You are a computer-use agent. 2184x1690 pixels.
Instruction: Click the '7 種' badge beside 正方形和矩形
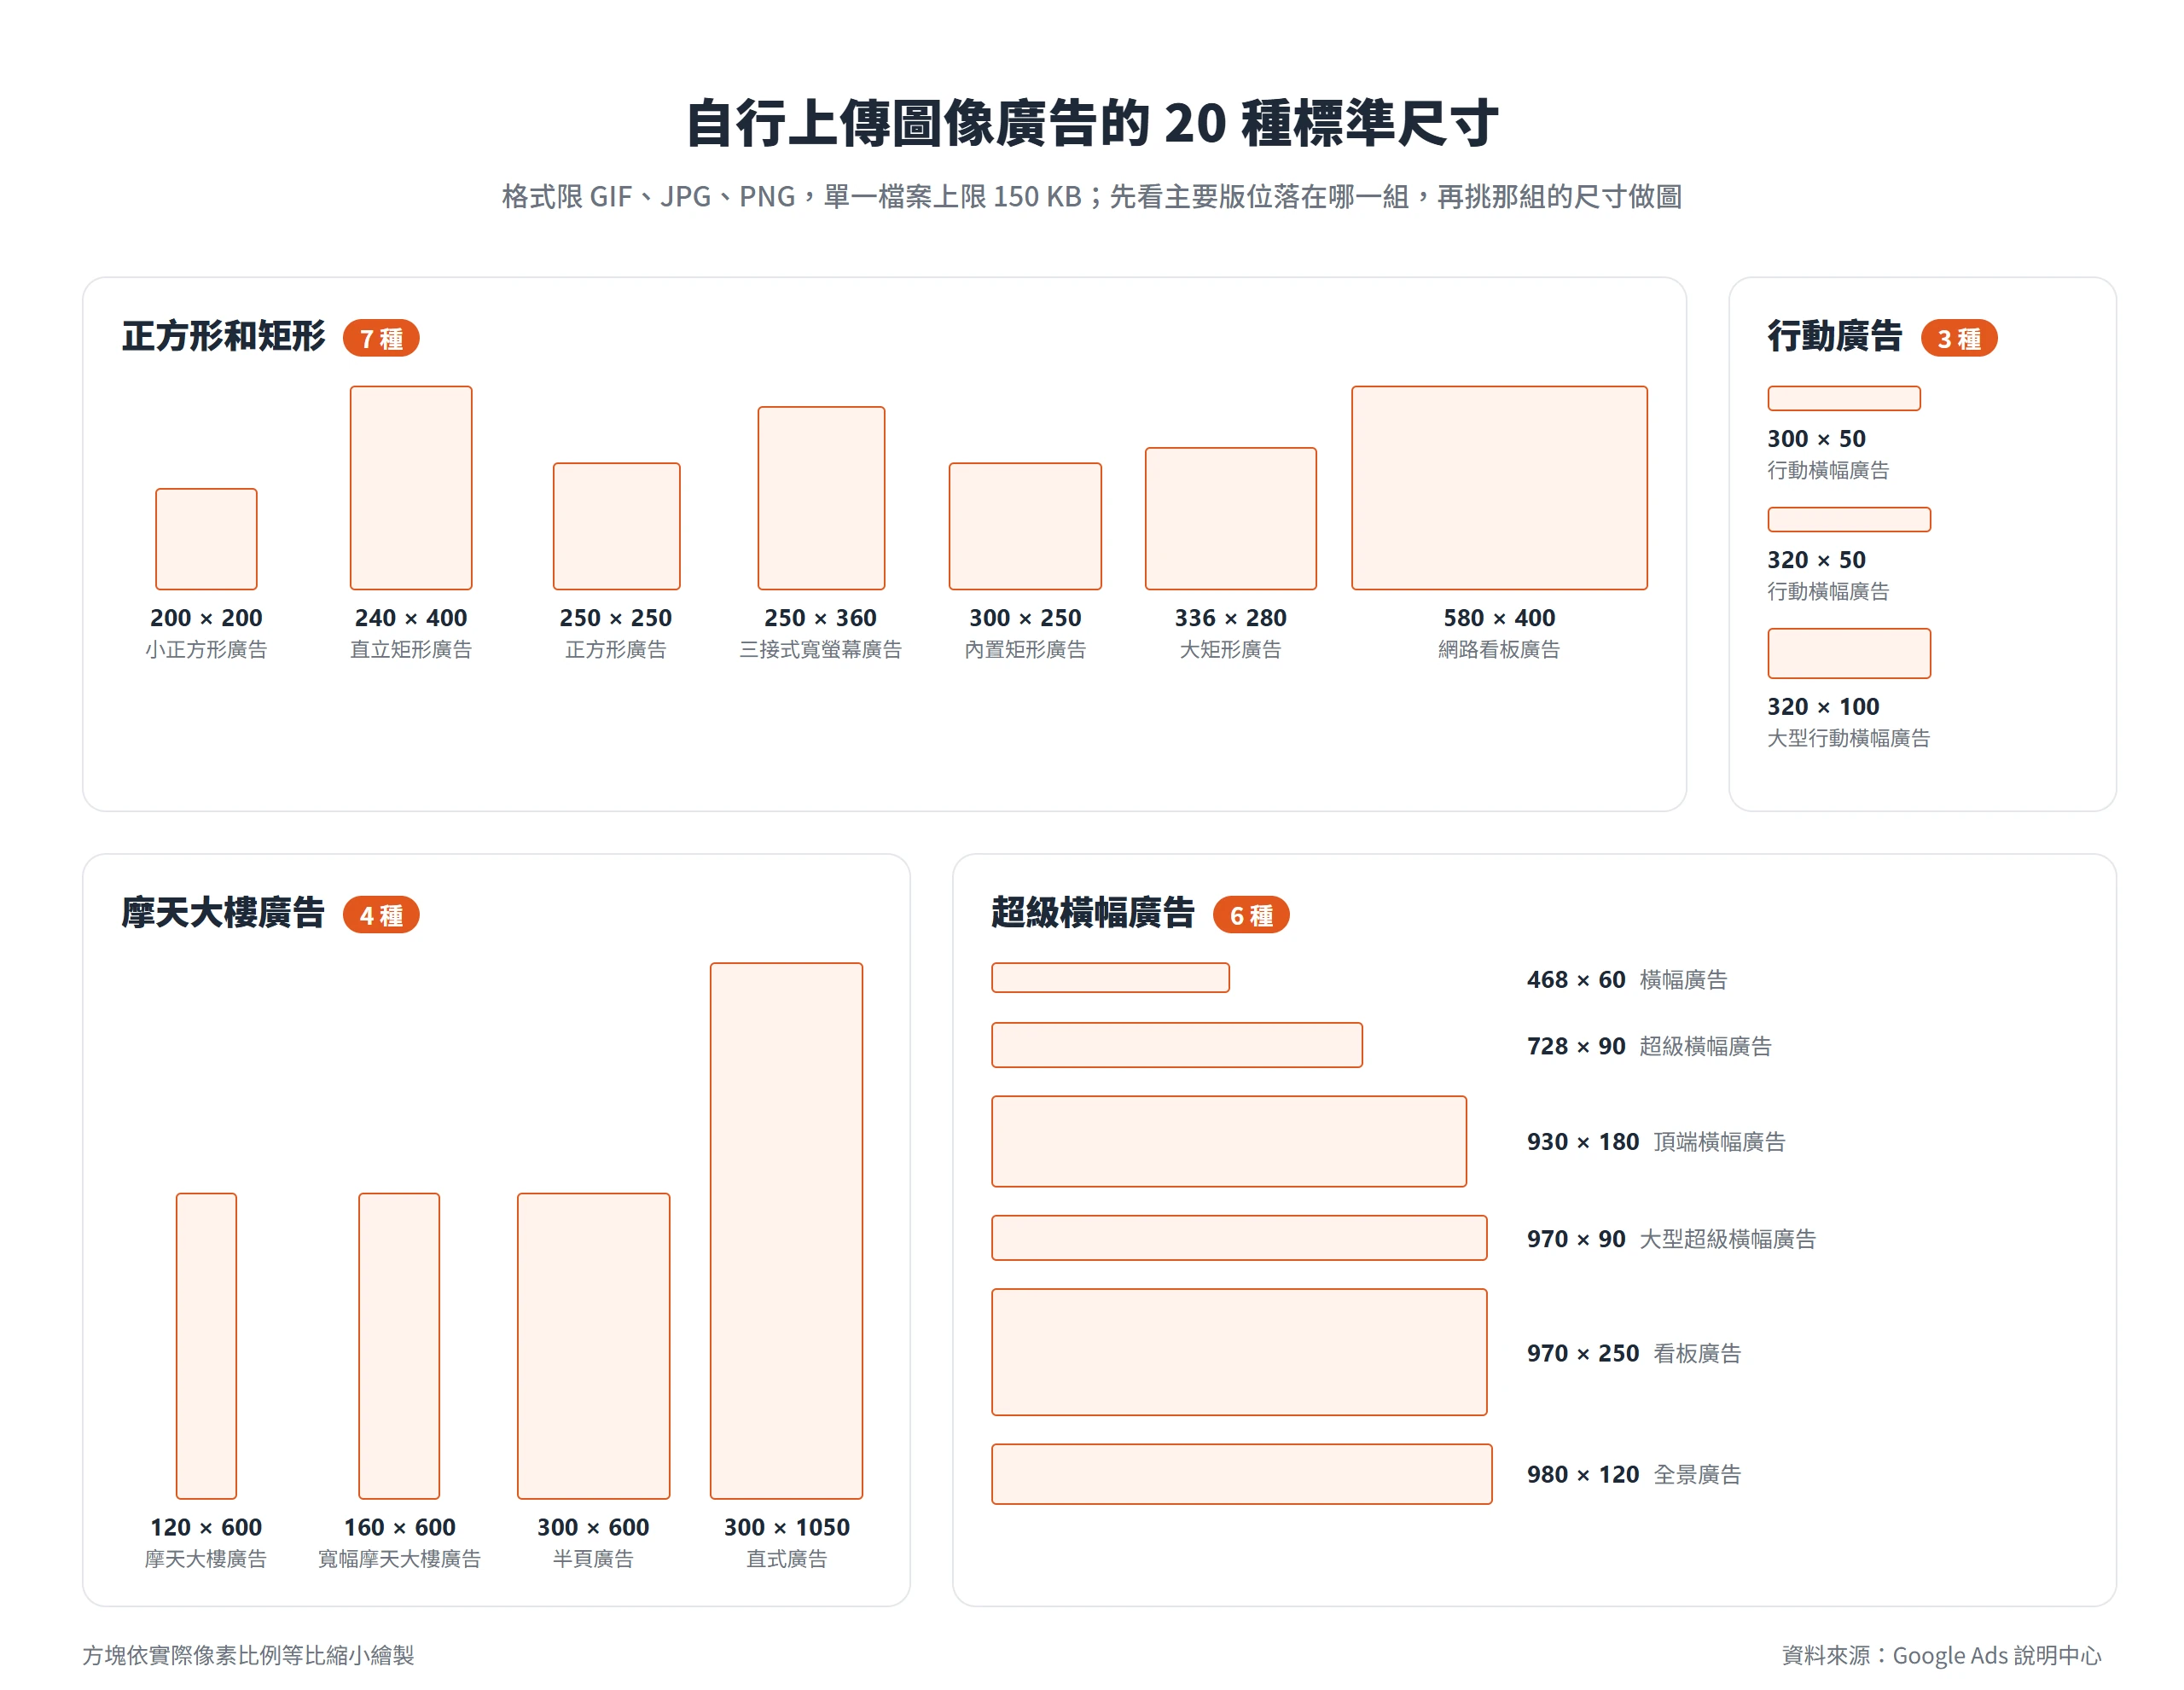(x=381, y=338)
